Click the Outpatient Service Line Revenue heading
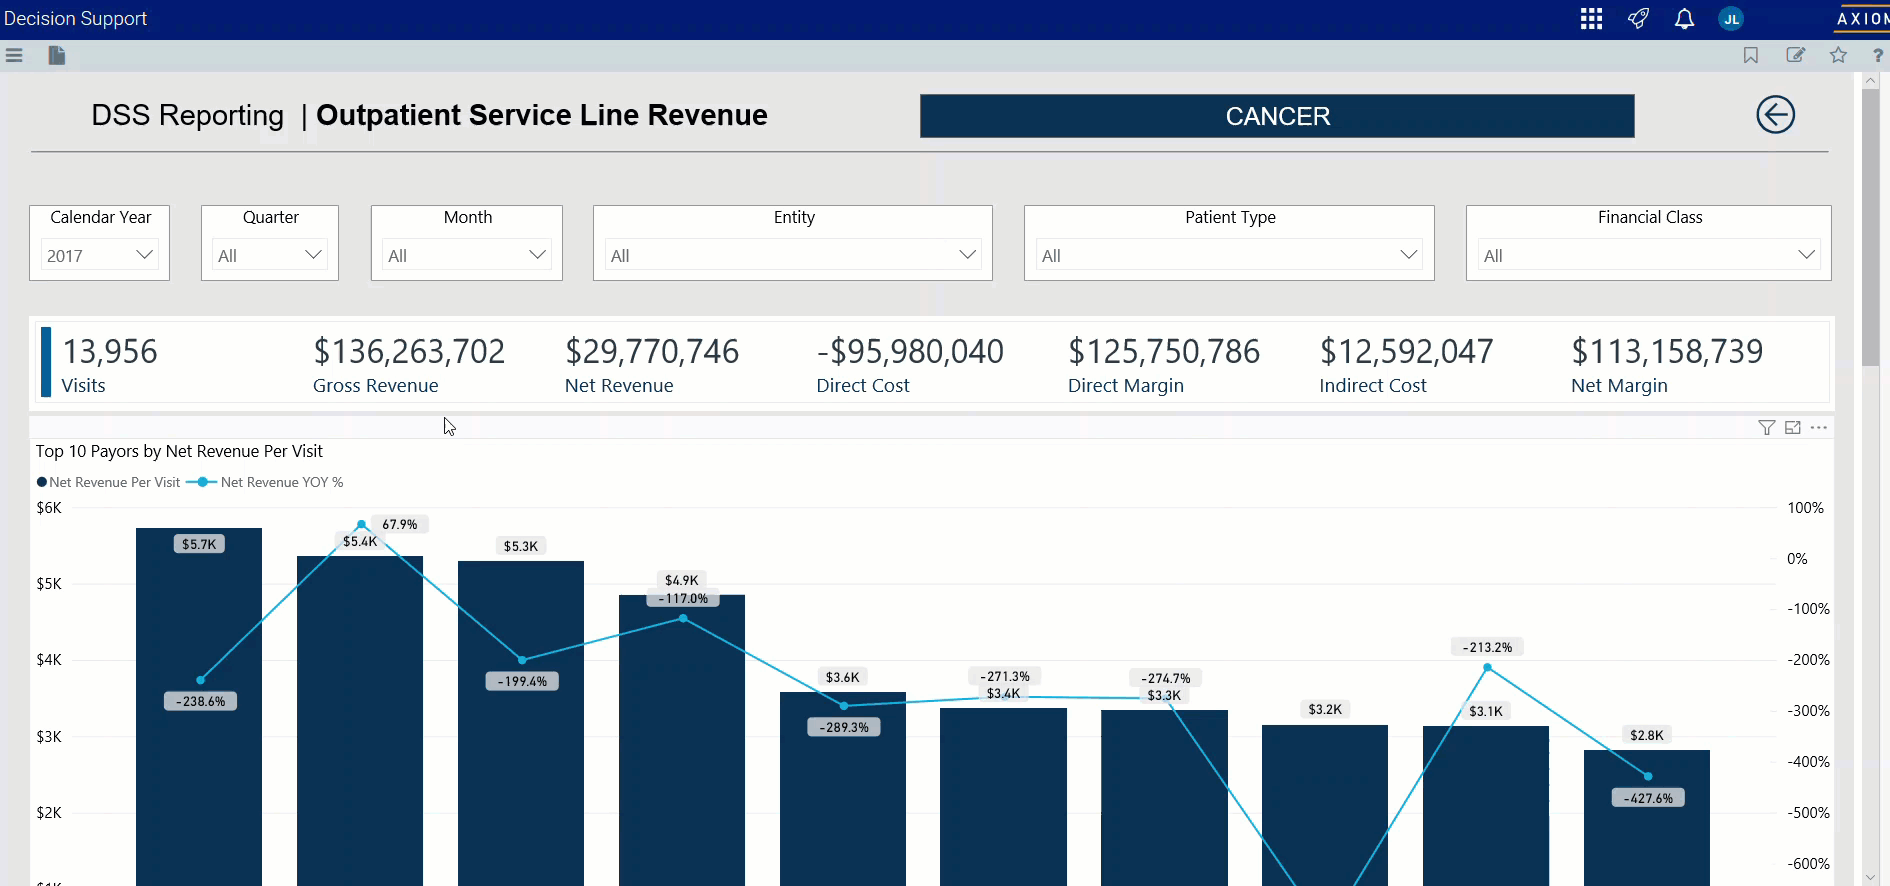 (542, 115)
